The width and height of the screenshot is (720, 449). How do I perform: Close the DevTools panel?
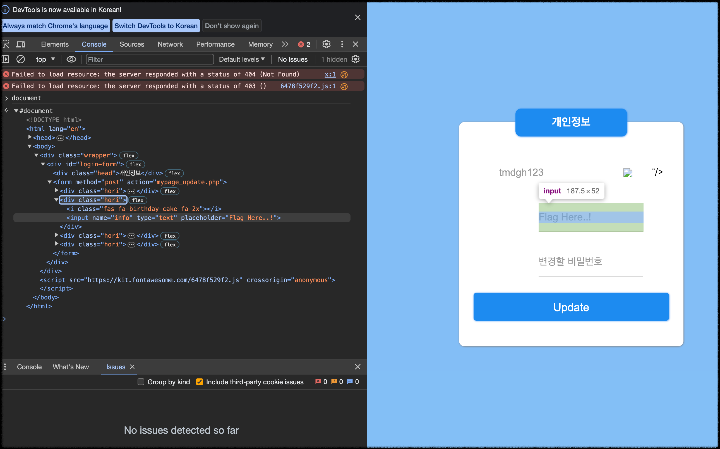[355, 44]
